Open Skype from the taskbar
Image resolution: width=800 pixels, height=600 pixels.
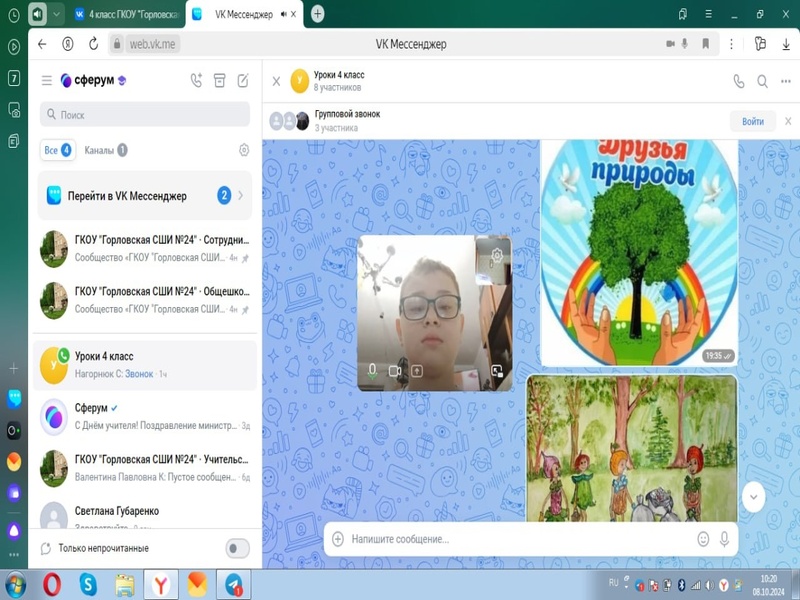[x=88, y=585]
